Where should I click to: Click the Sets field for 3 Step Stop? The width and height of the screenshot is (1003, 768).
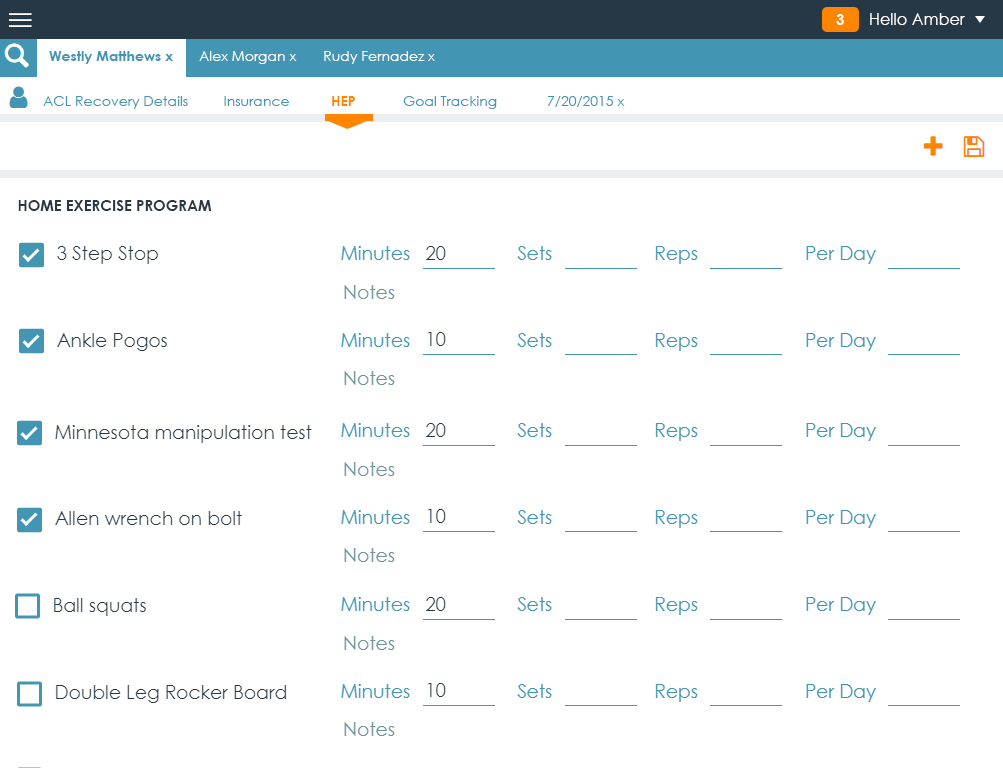pos(600,255)
